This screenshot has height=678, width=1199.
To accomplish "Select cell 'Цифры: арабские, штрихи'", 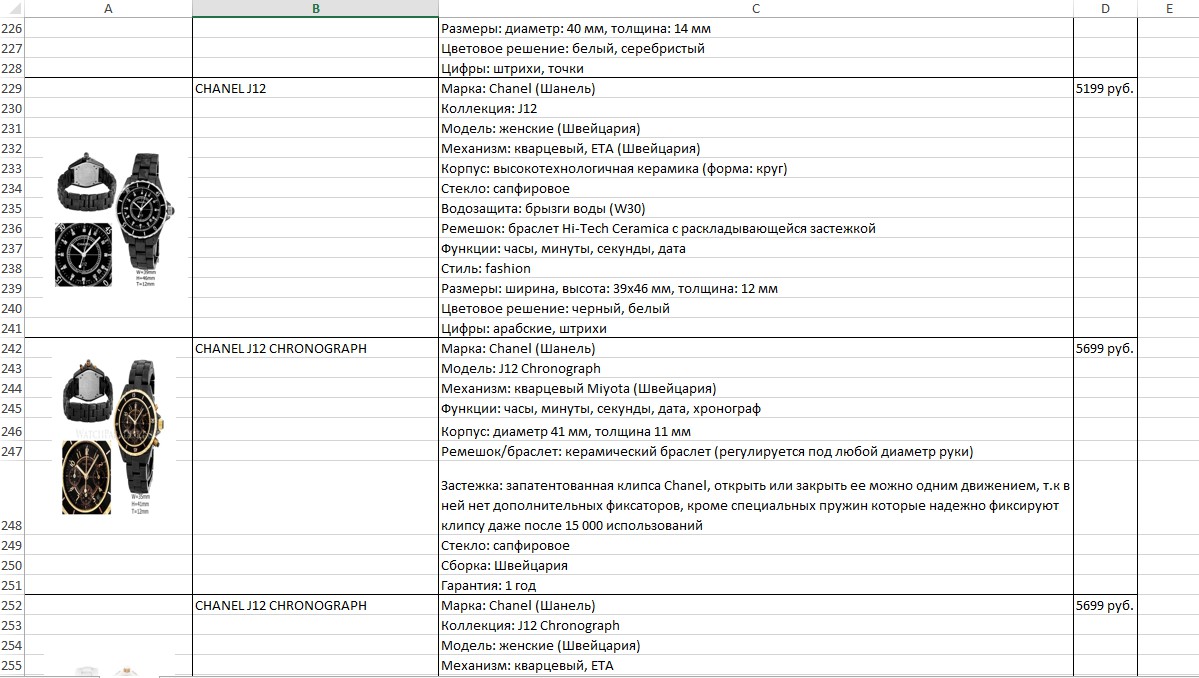I will tap(755, 329).
